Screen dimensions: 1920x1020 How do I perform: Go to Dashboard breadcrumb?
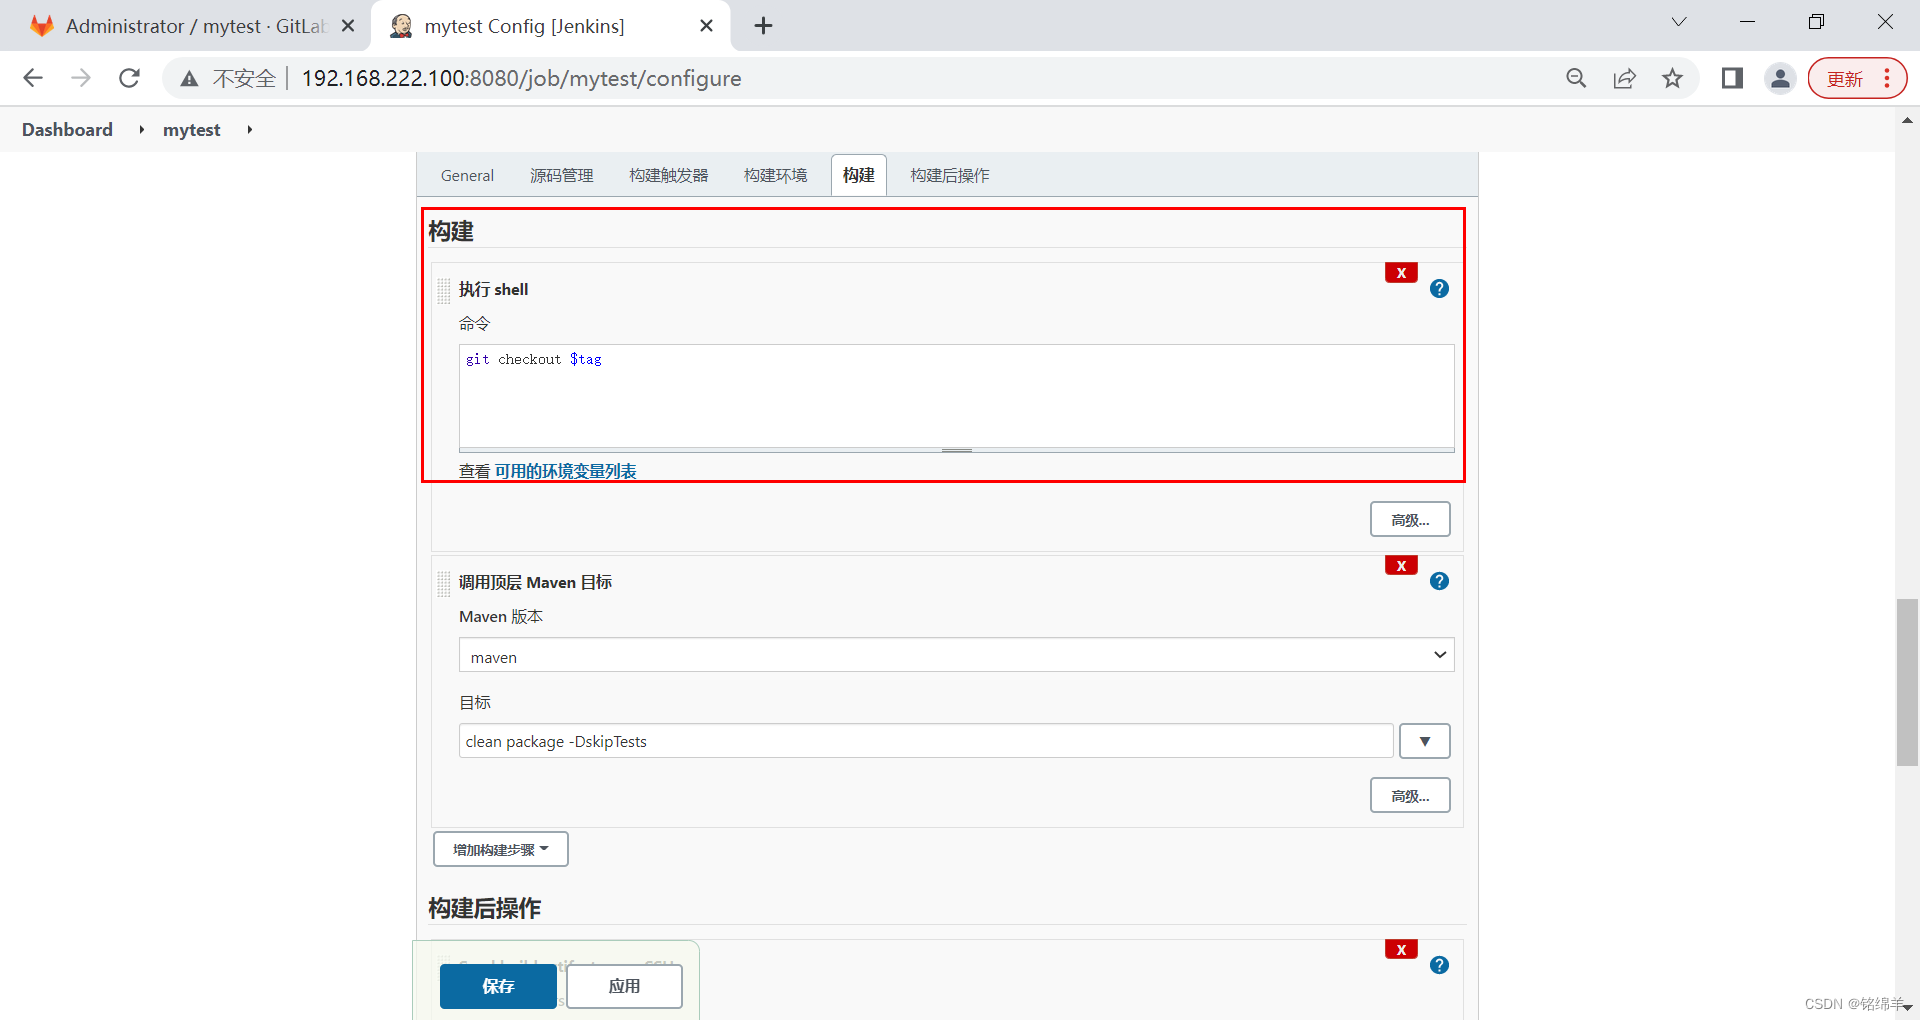[67, 130]
